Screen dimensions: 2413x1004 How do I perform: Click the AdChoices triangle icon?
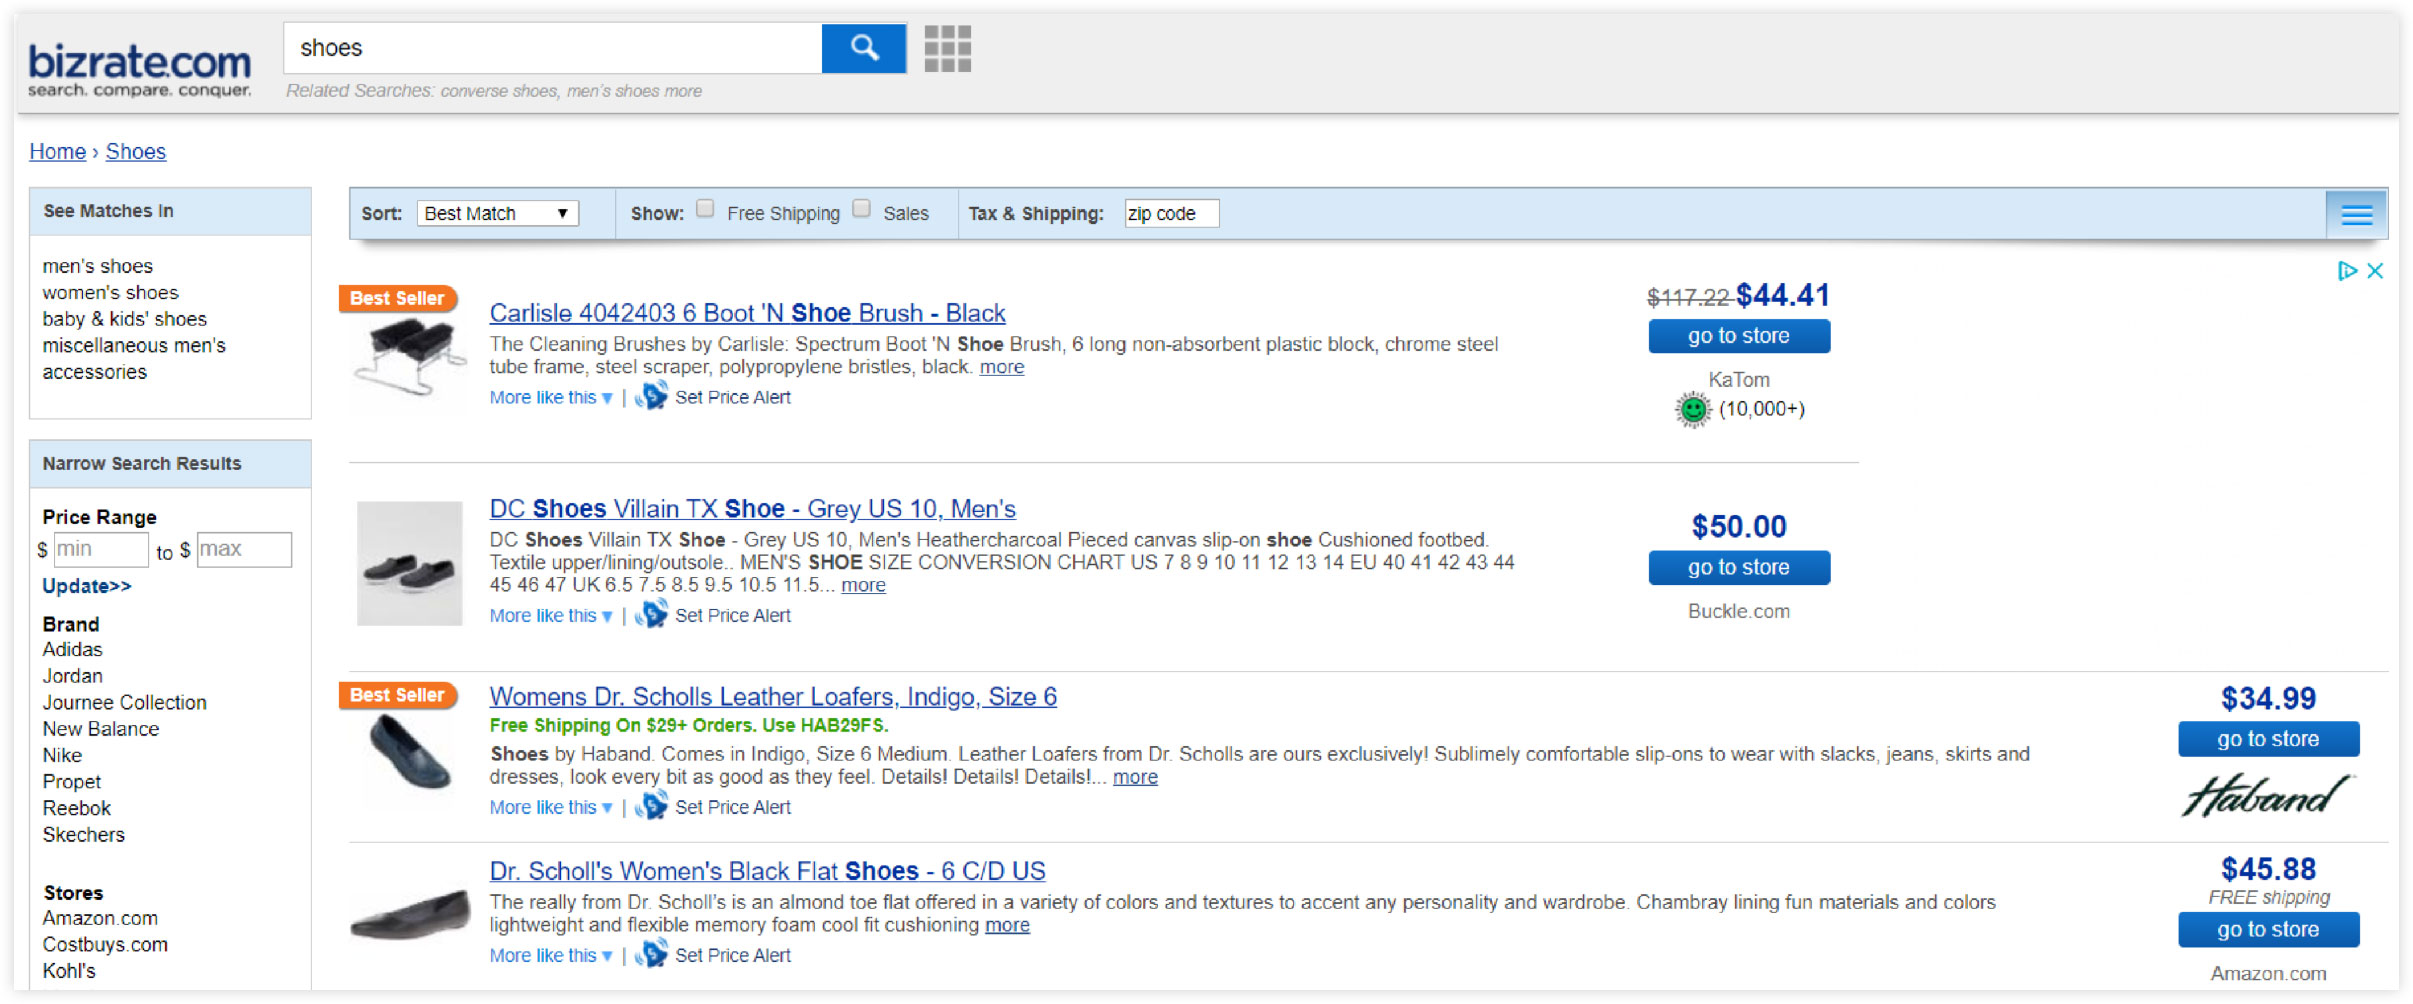[2347, 271]
